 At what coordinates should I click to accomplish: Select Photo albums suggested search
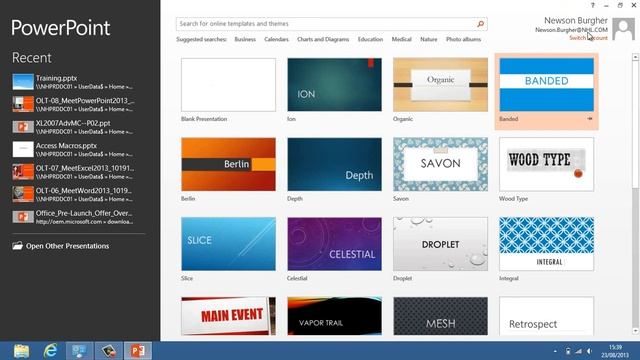(463, 40)
